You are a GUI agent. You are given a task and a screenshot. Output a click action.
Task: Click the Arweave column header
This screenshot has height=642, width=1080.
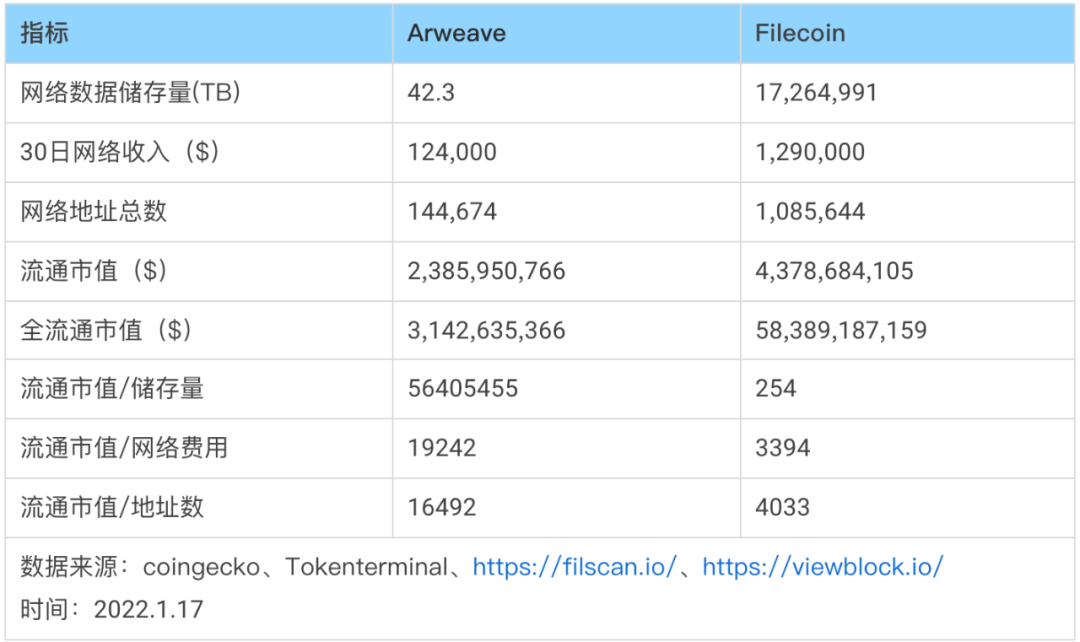tap(456, 33)
